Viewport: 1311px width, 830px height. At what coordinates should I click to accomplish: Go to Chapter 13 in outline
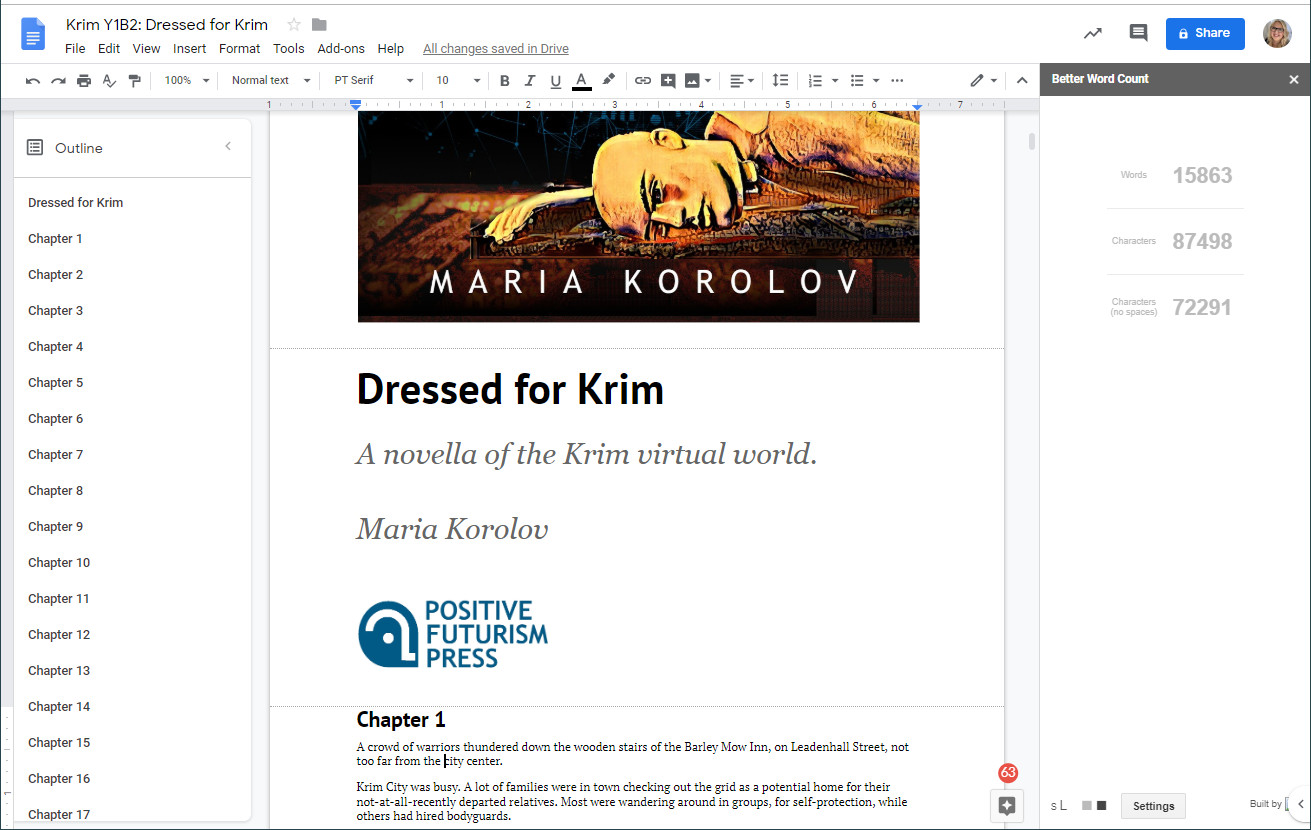tap(59, 671)
